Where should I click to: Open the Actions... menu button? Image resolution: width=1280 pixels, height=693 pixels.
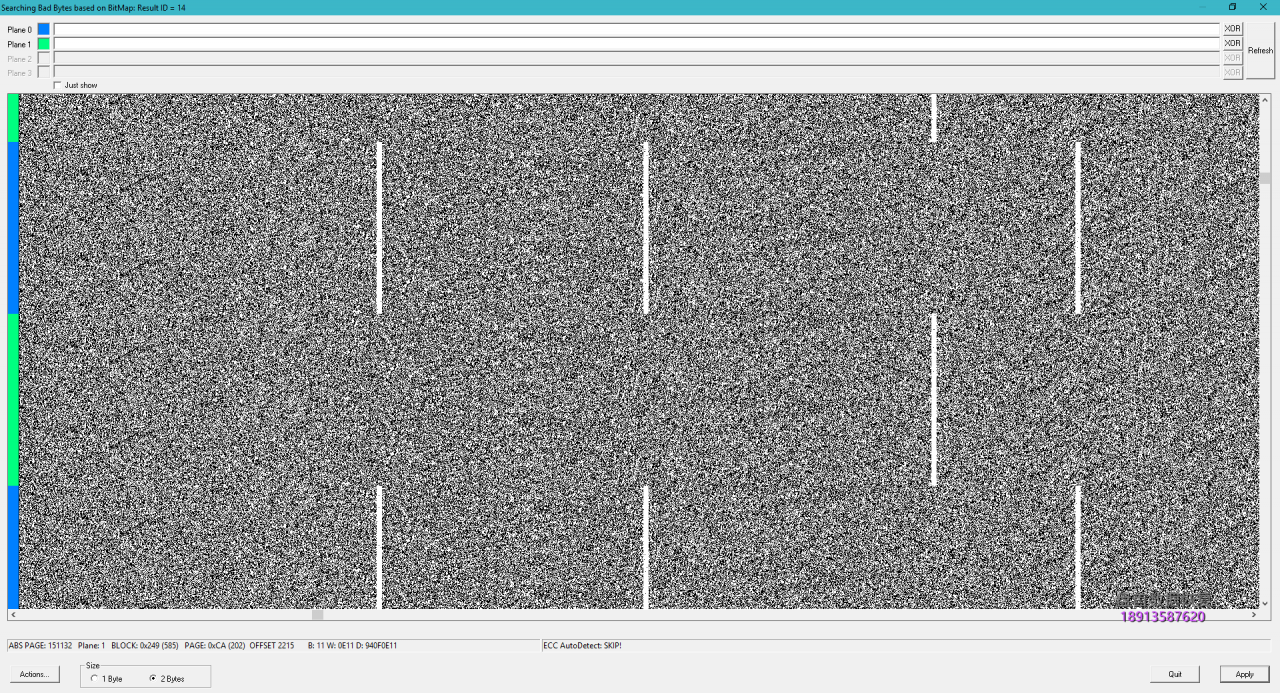[34, 674]
